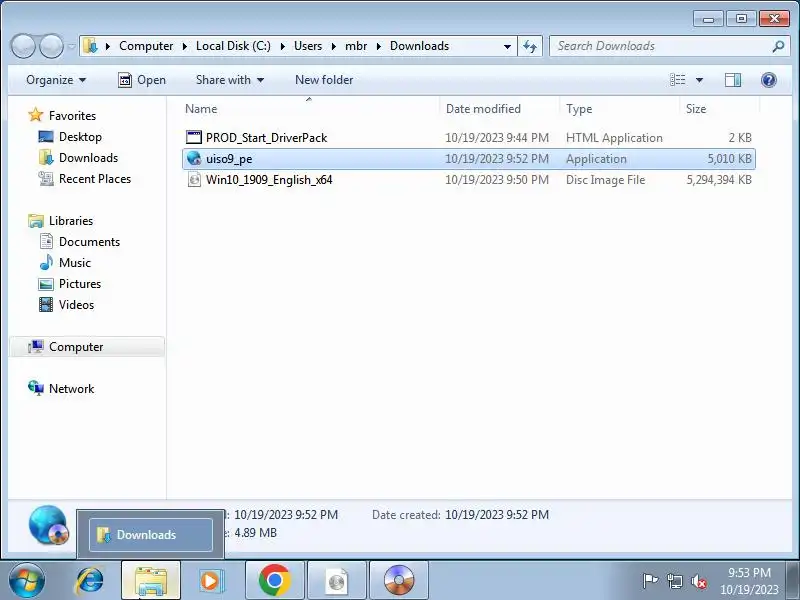Open recent pages dropdown next to navigation arrows

point(71,46)
